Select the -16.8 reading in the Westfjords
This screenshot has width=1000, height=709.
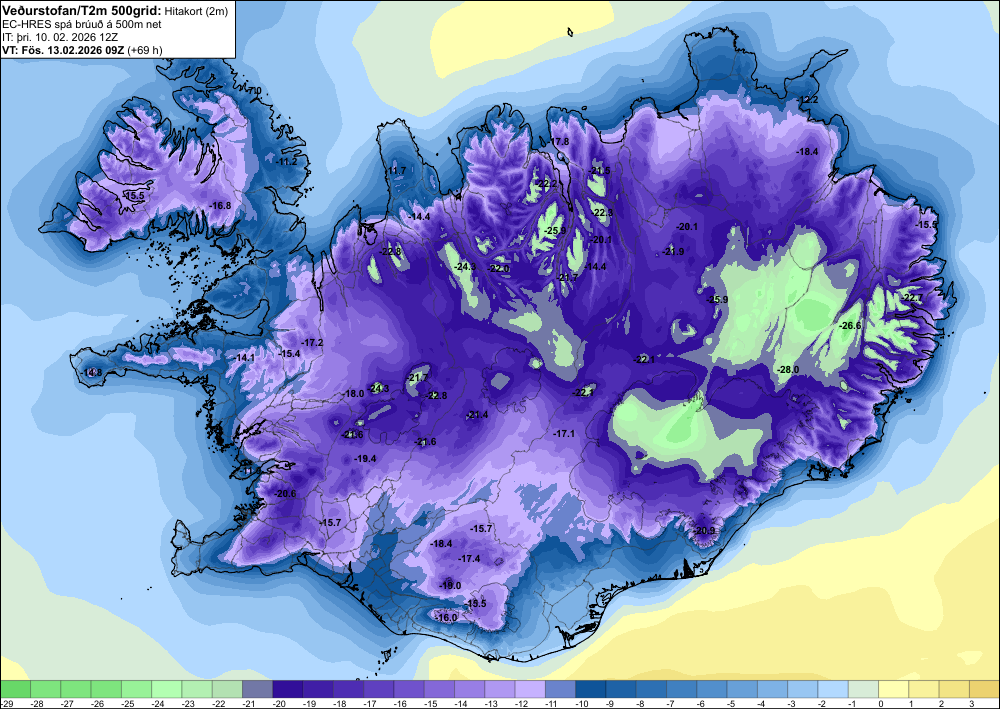tap(220, 205)
